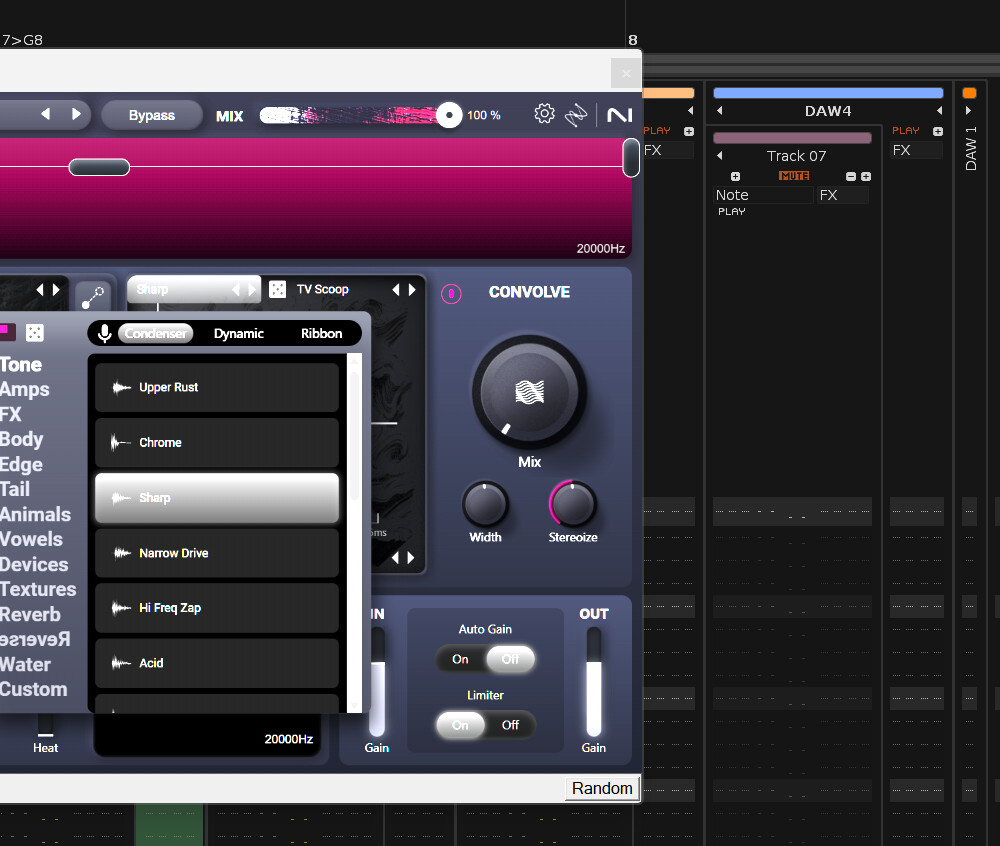Image resolution: width=1000 pixels, height=846 pixels.
Task: Click the dice icon in preset browser header
Action: [x=34, y=333]
